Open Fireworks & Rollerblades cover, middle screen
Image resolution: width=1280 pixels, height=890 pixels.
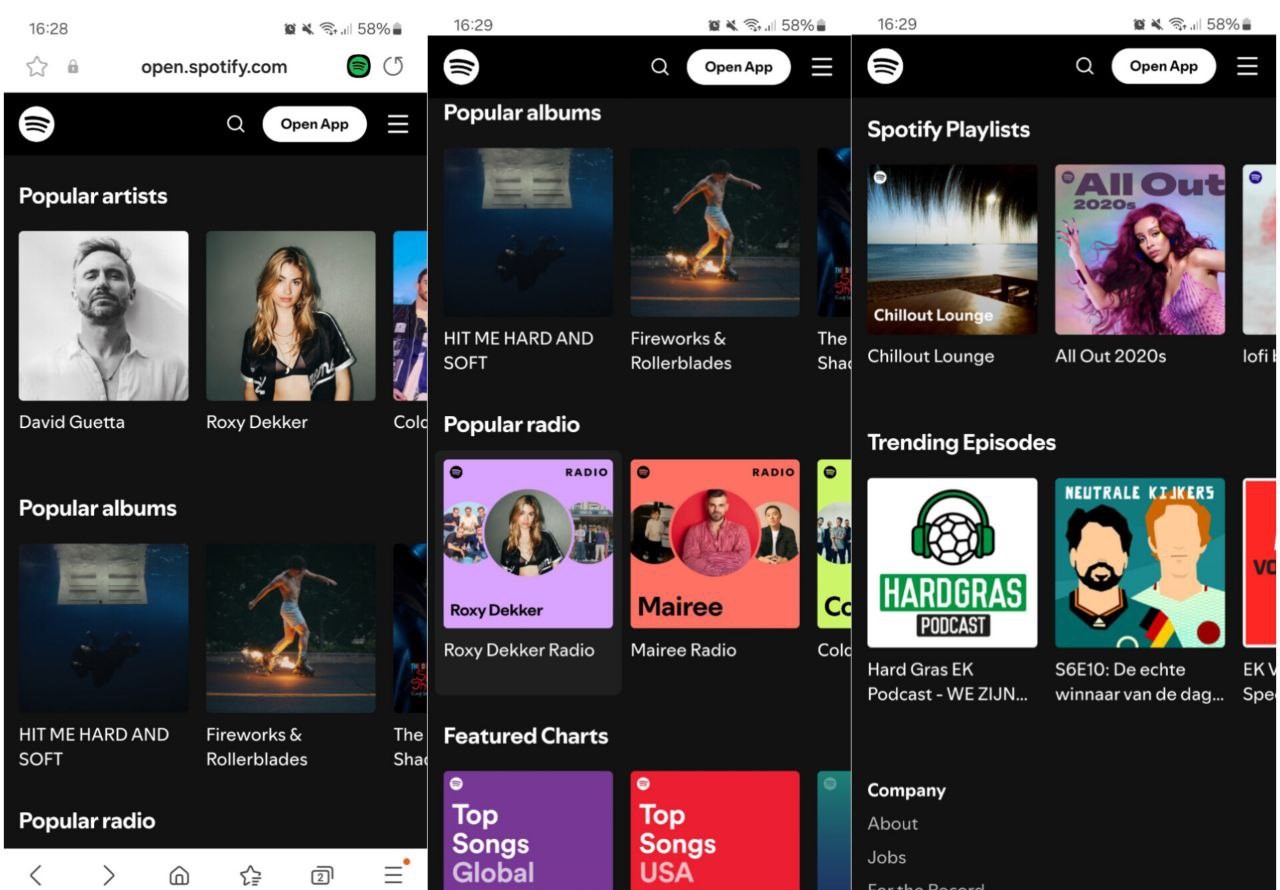tap(715, 232)
